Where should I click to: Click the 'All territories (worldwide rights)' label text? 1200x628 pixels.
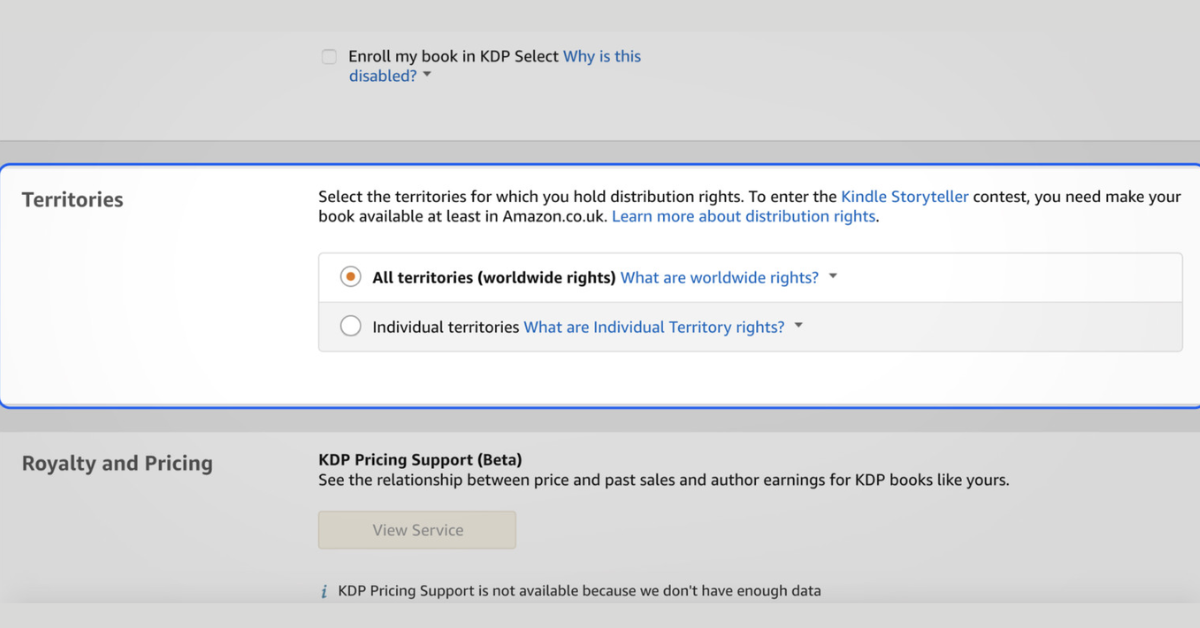493,277
